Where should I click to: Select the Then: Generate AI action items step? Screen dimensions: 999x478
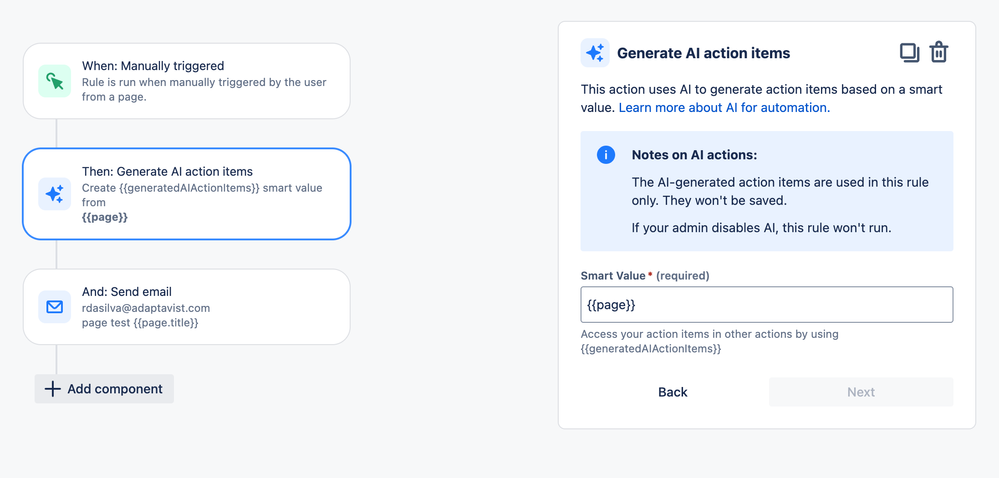tap(186, 194)
